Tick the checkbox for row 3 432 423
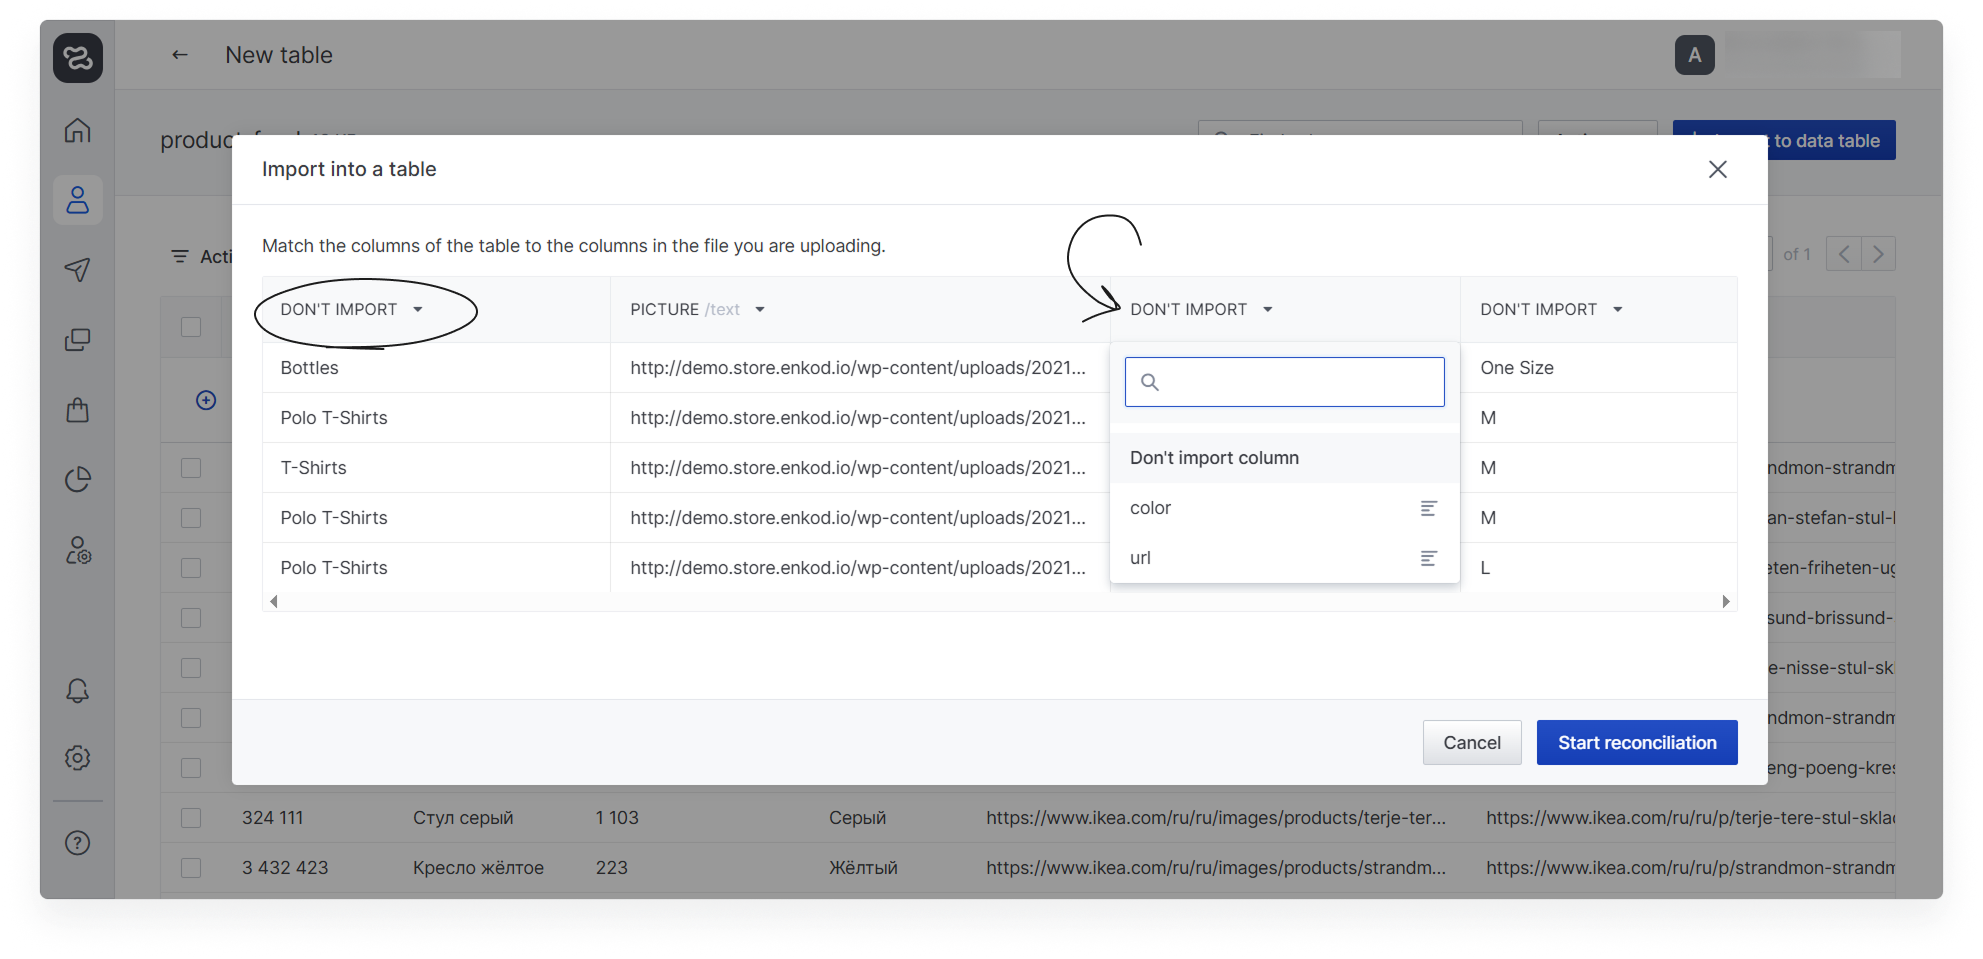 [191, 868]
